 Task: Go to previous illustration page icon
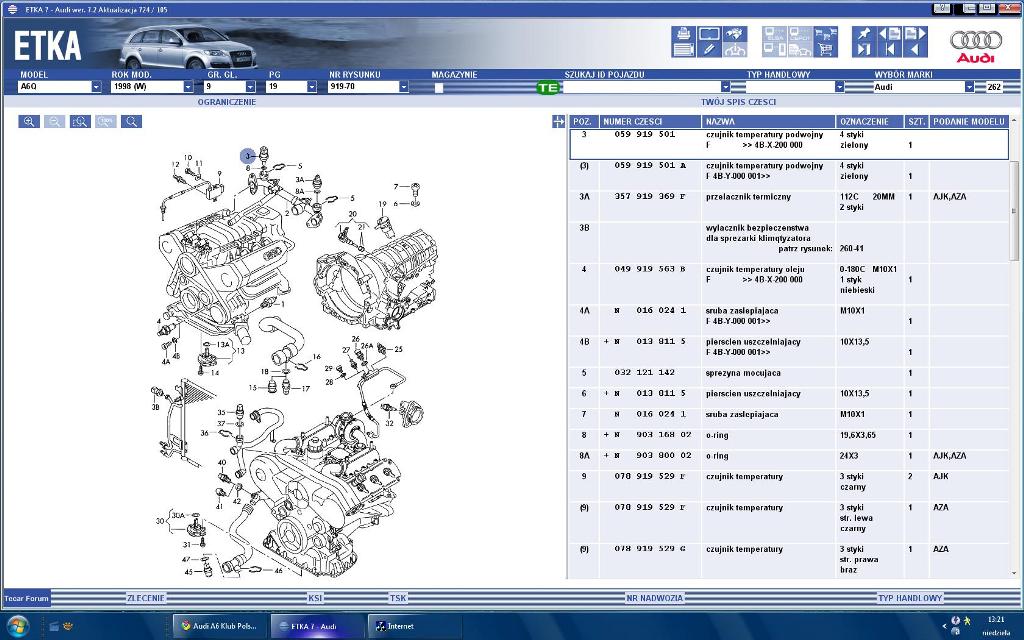click(889, 34)
